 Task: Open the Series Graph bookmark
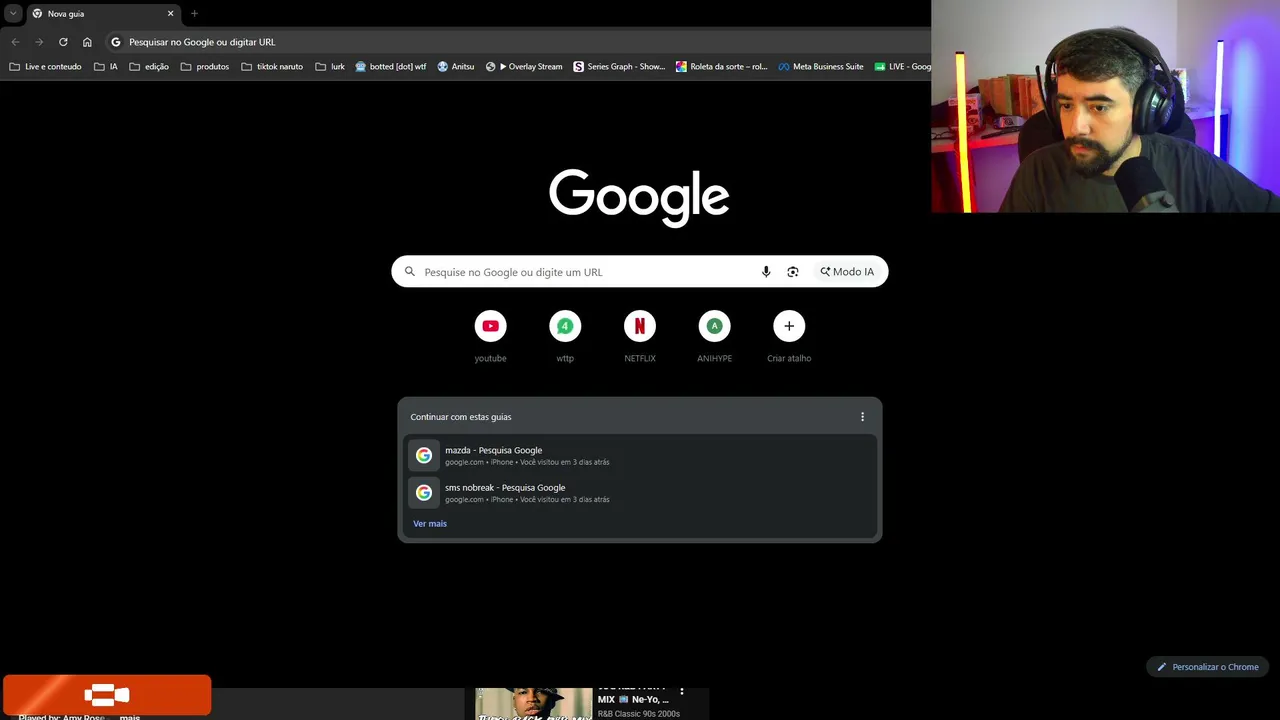pos(619,67)
